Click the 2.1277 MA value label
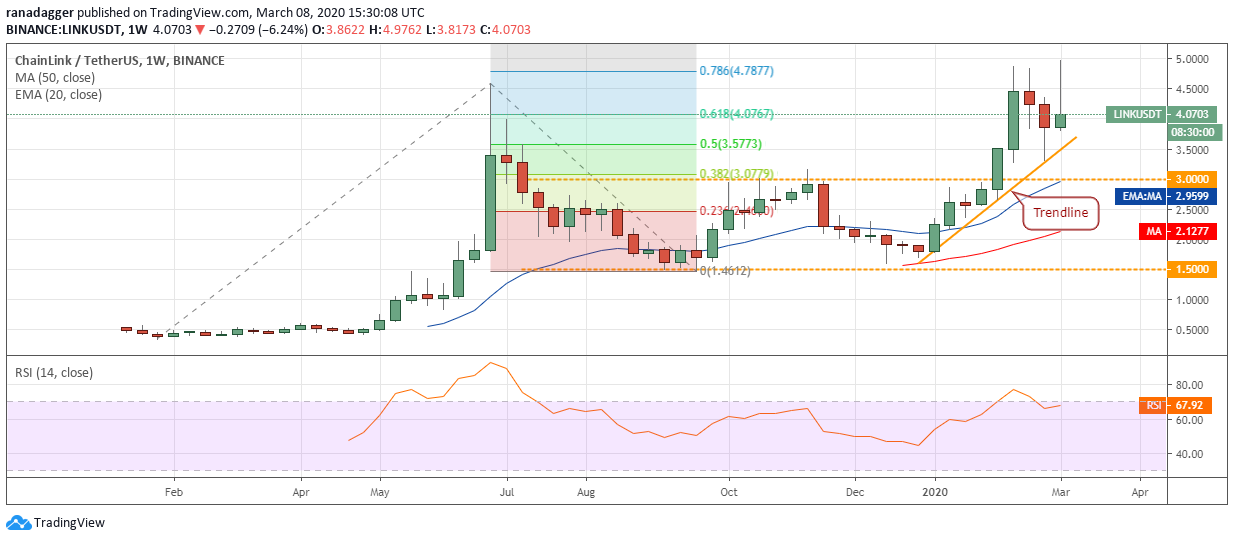Image resolution: width=1234 pixels, height=541 pixels. (1194, 231)
